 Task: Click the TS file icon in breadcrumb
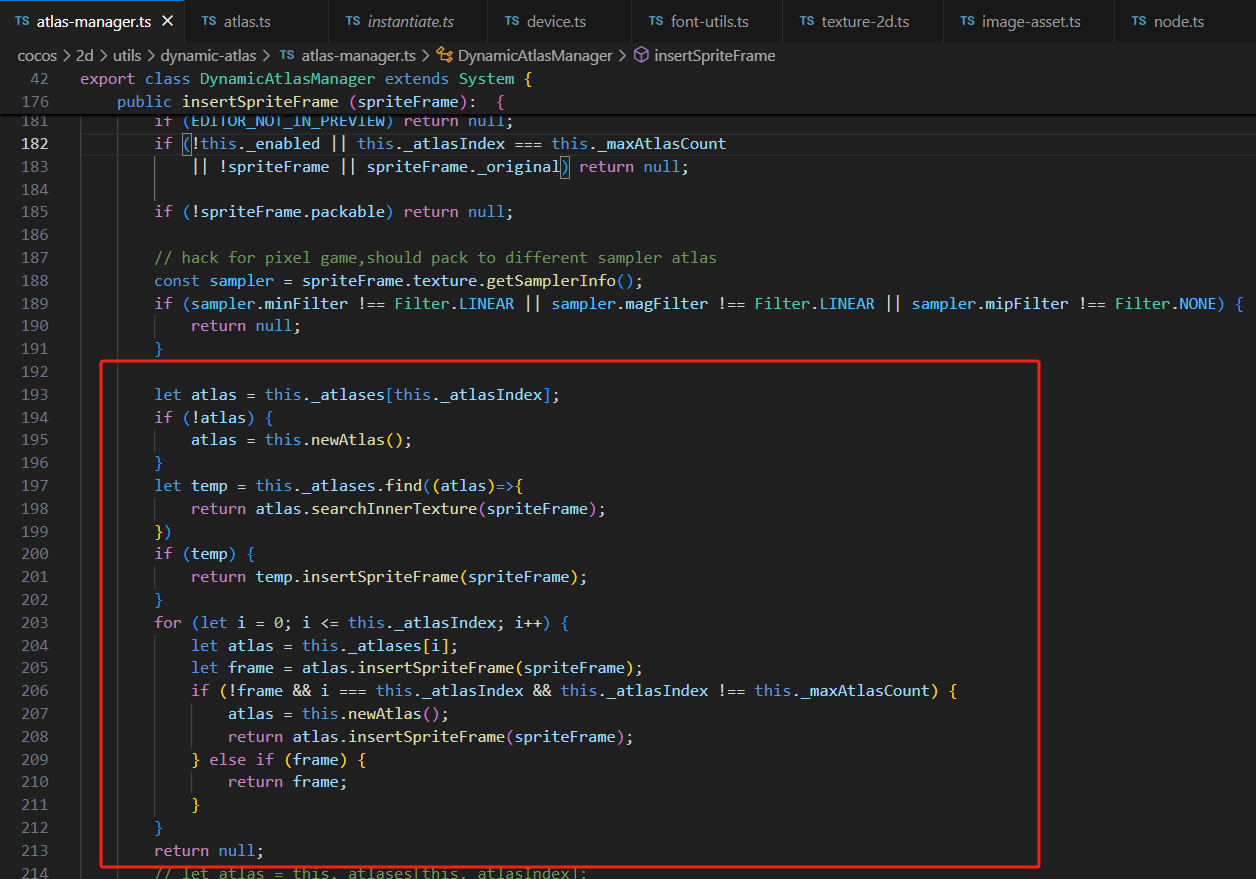point(287,56)
